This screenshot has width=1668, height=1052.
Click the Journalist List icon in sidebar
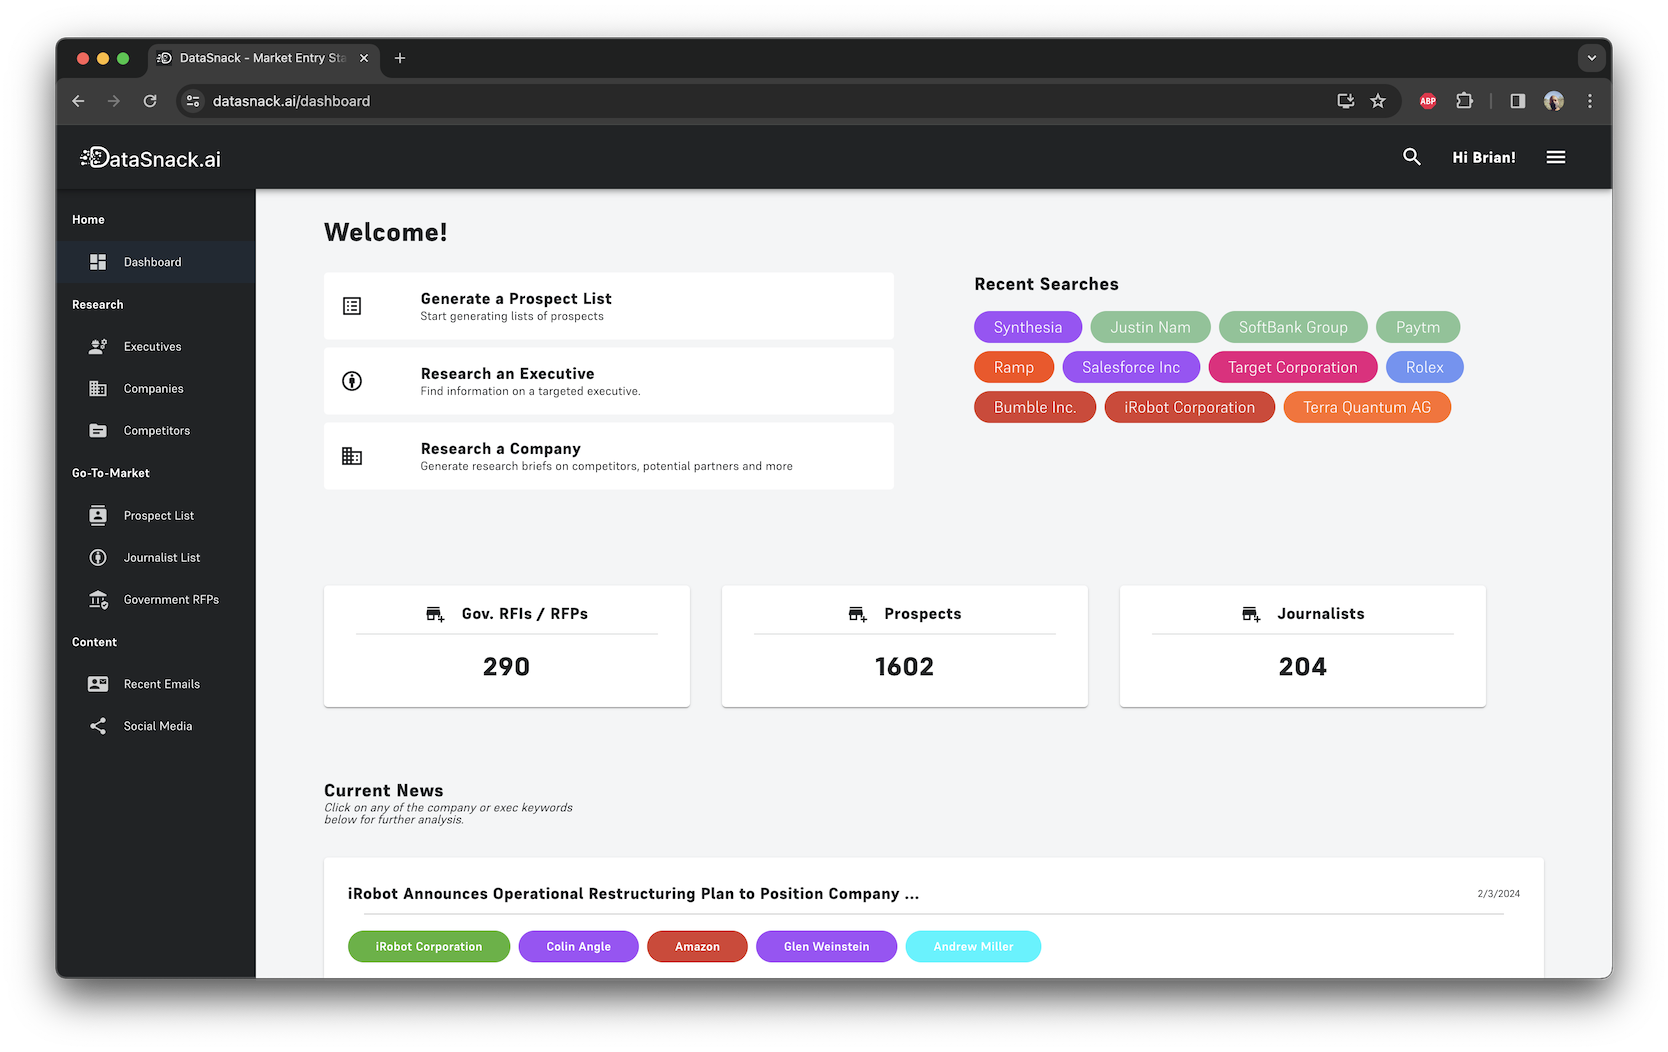[x=98, y=558]
